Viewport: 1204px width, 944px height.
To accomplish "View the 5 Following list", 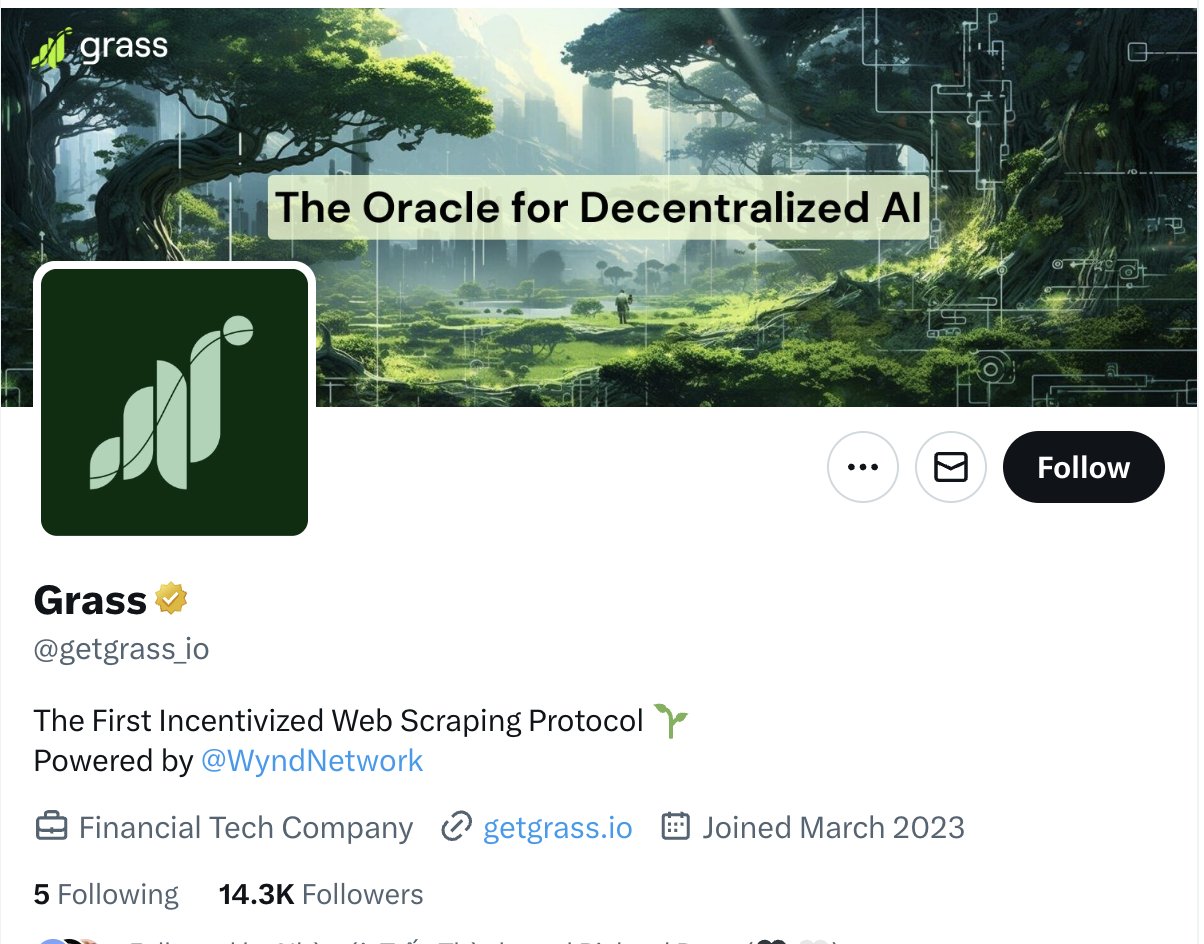I will point(106,894).
